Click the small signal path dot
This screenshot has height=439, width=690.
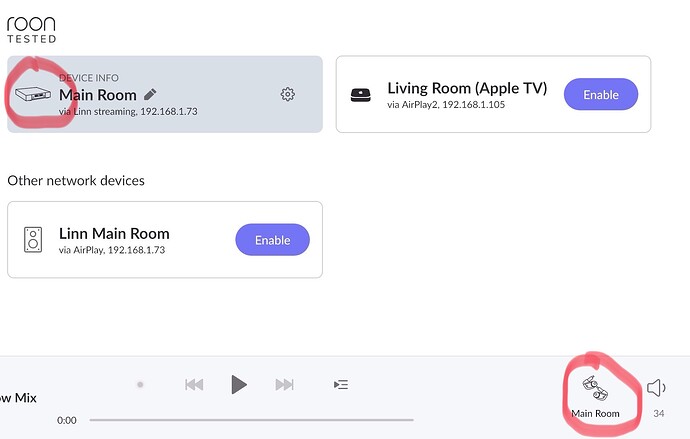[x=140, y=385]
